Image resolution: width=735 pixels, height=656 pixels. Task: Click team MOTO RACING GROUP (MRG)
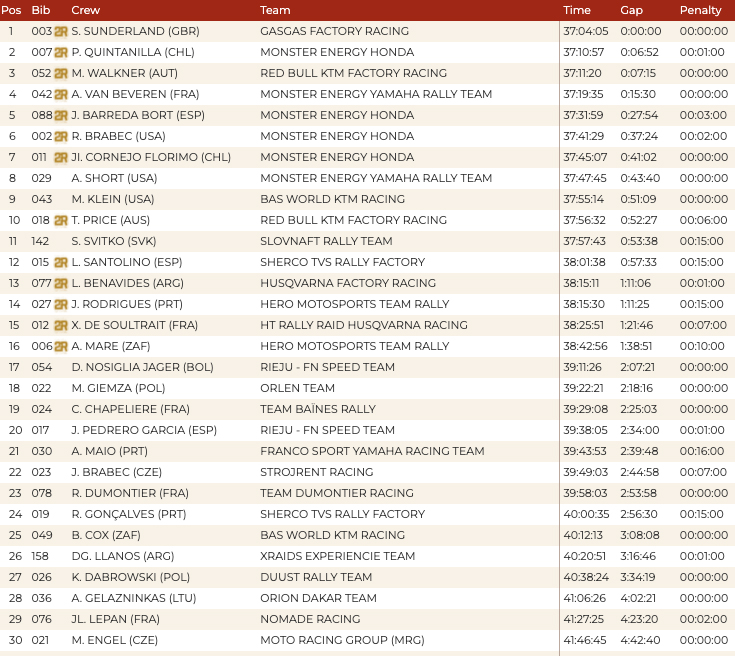(x=342, y=641)
